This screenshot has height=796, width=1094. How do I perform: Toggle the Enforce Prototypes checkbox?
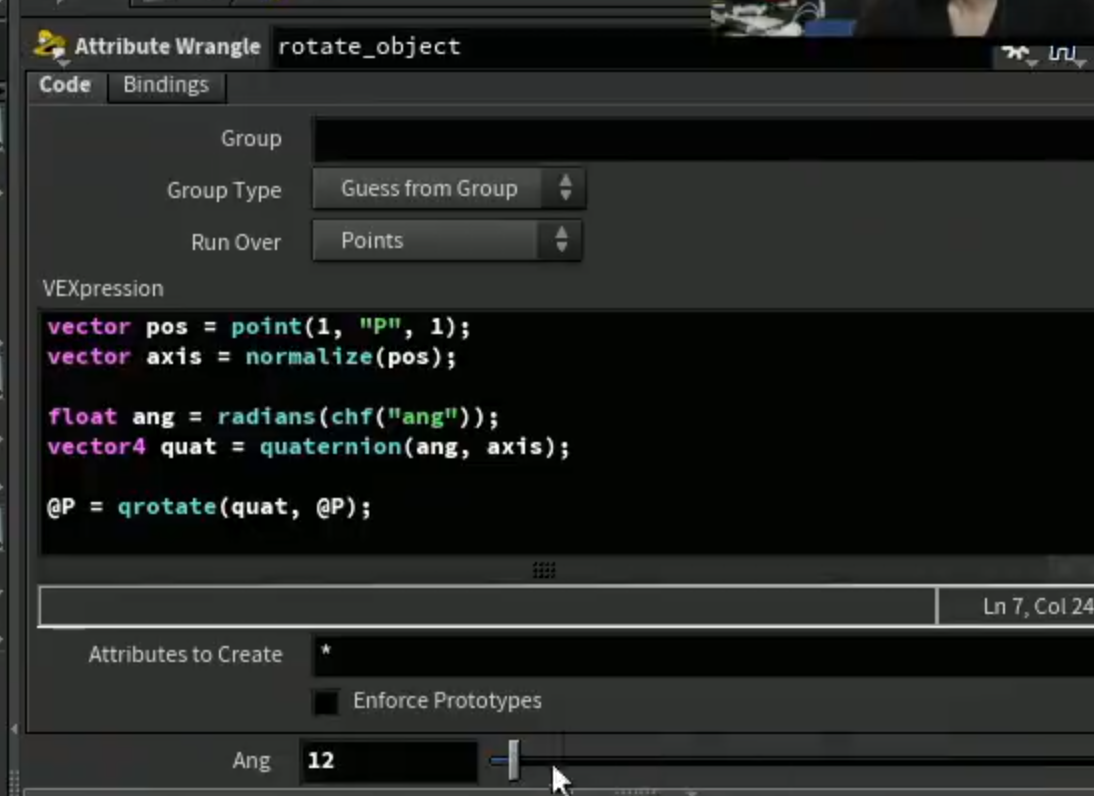point(326,701)
